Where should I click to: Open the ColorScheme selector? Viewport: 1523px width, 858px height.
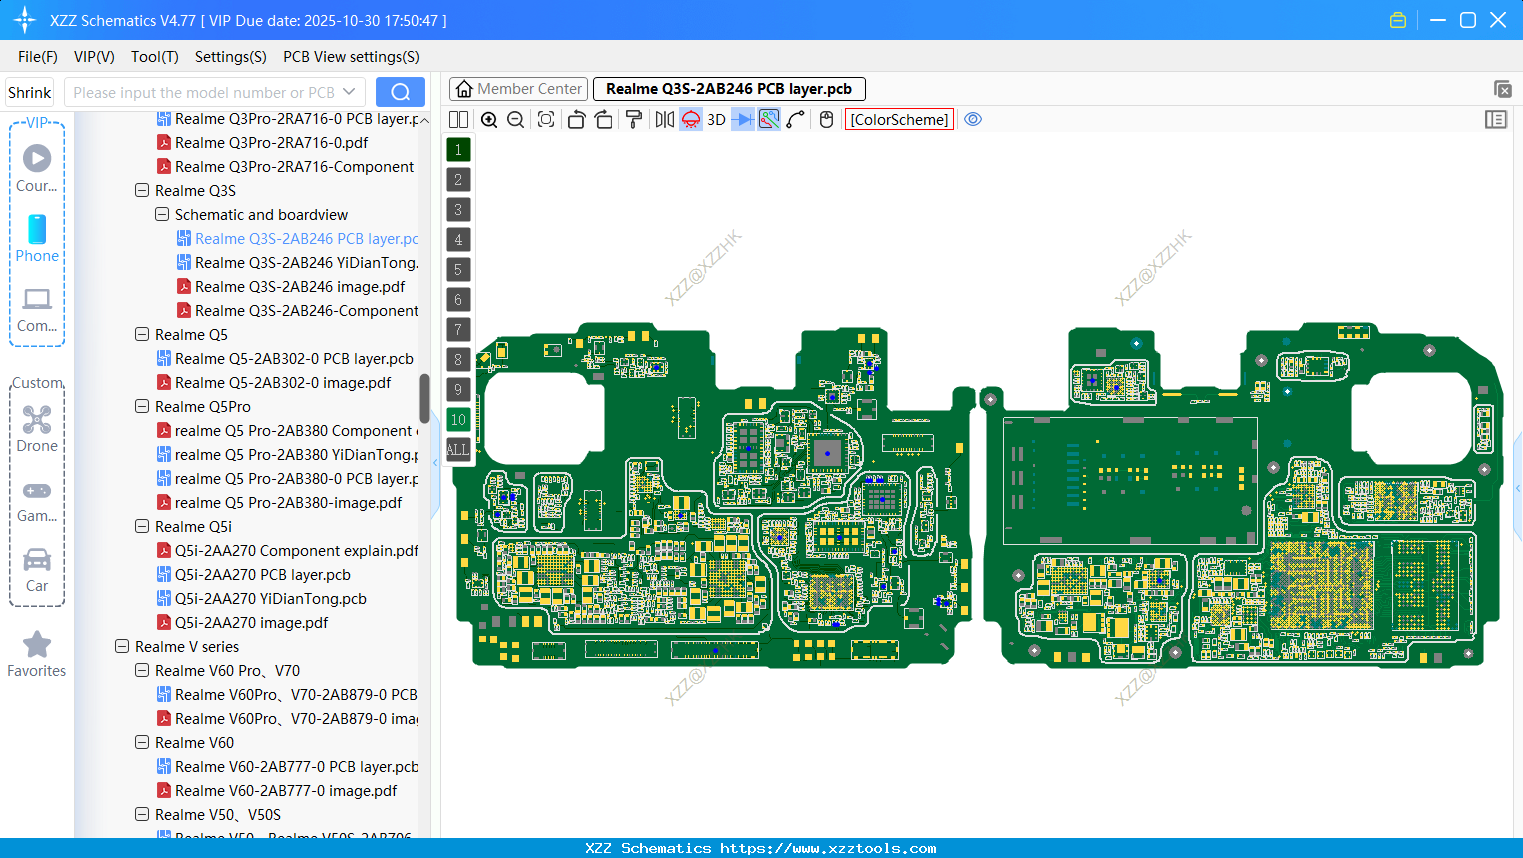tap(898, 119)
